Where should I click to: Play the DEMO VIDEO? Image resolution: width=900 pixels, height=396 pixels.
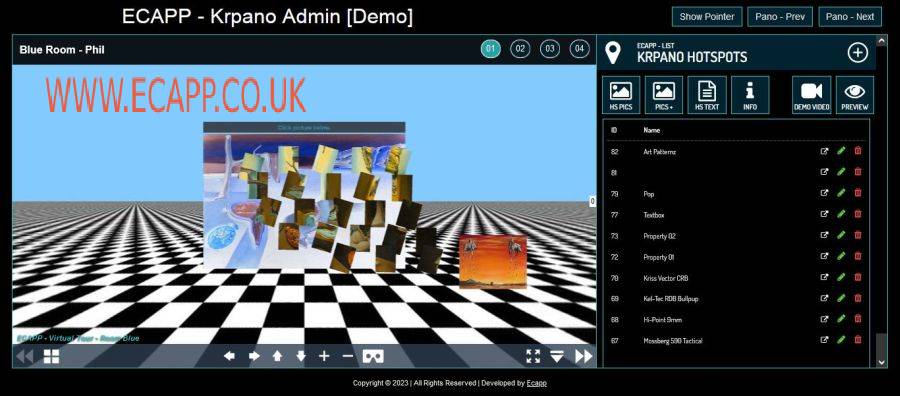tap(812, 95)
